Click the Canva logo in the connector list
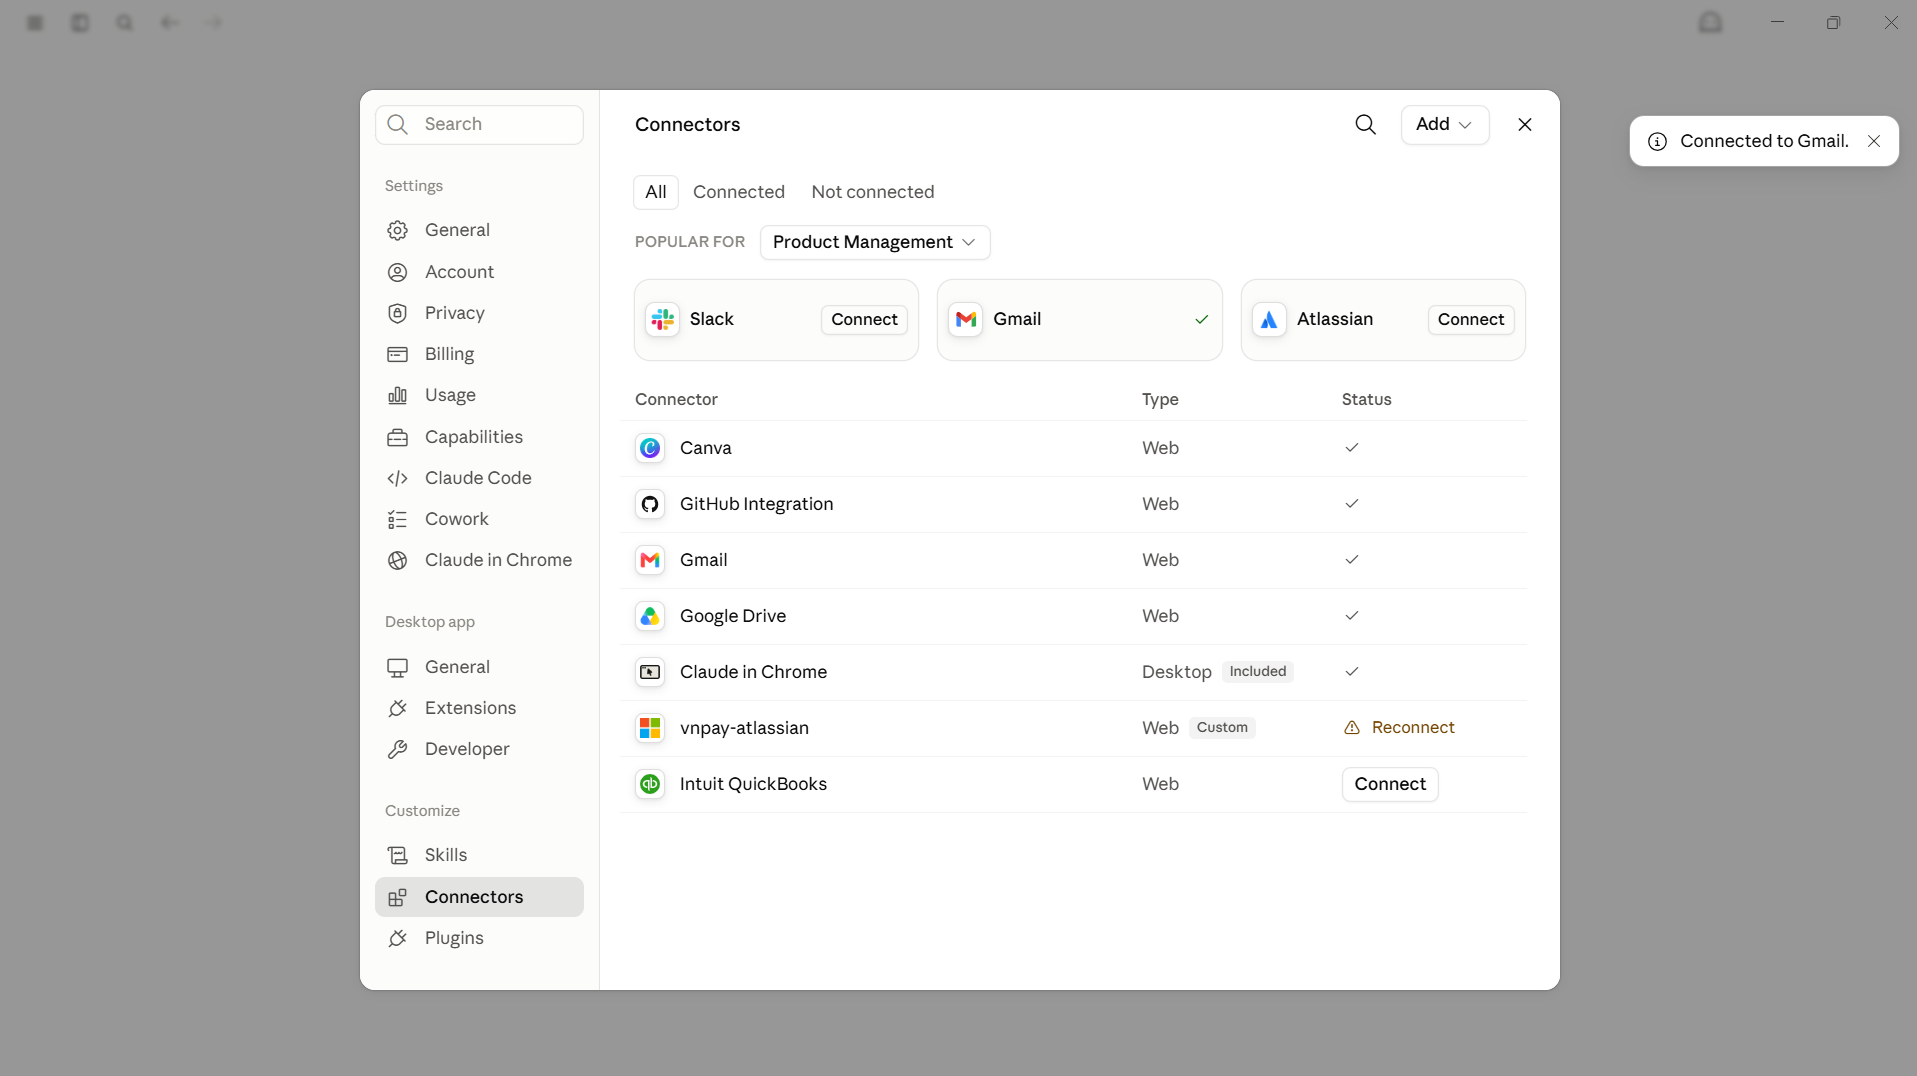Viewport: 1917px width, 1076px height. coord(650,448)
